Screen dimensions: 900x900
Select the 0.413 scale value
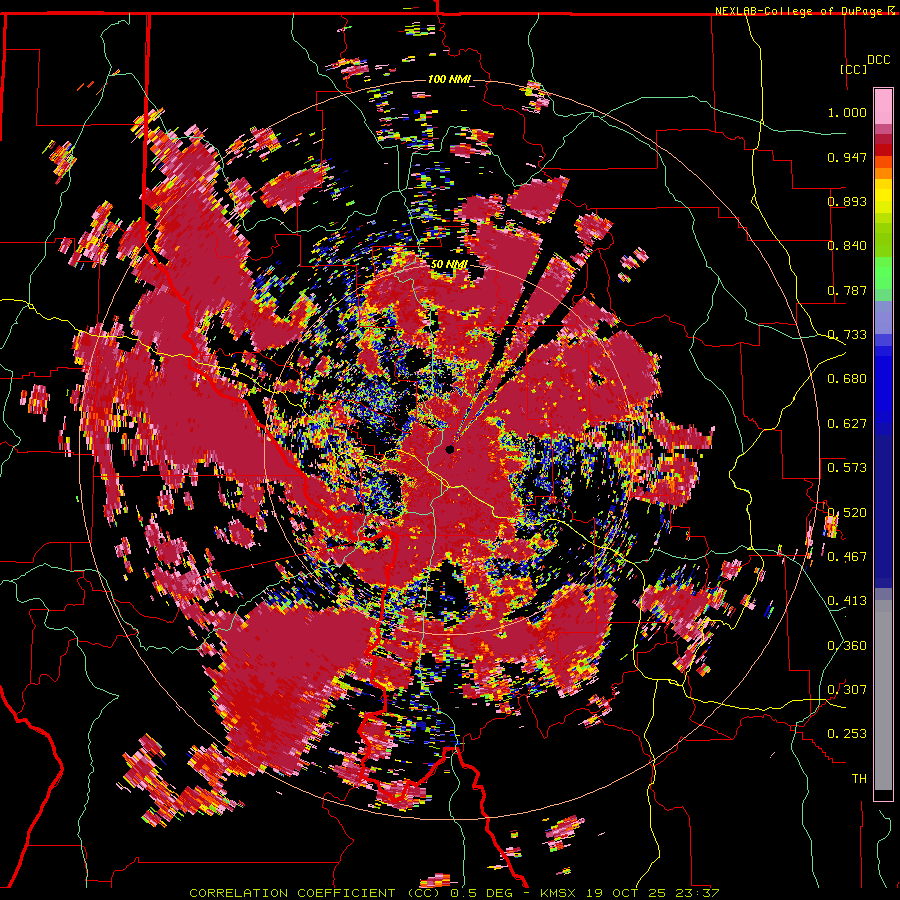[x=847, y=601]
